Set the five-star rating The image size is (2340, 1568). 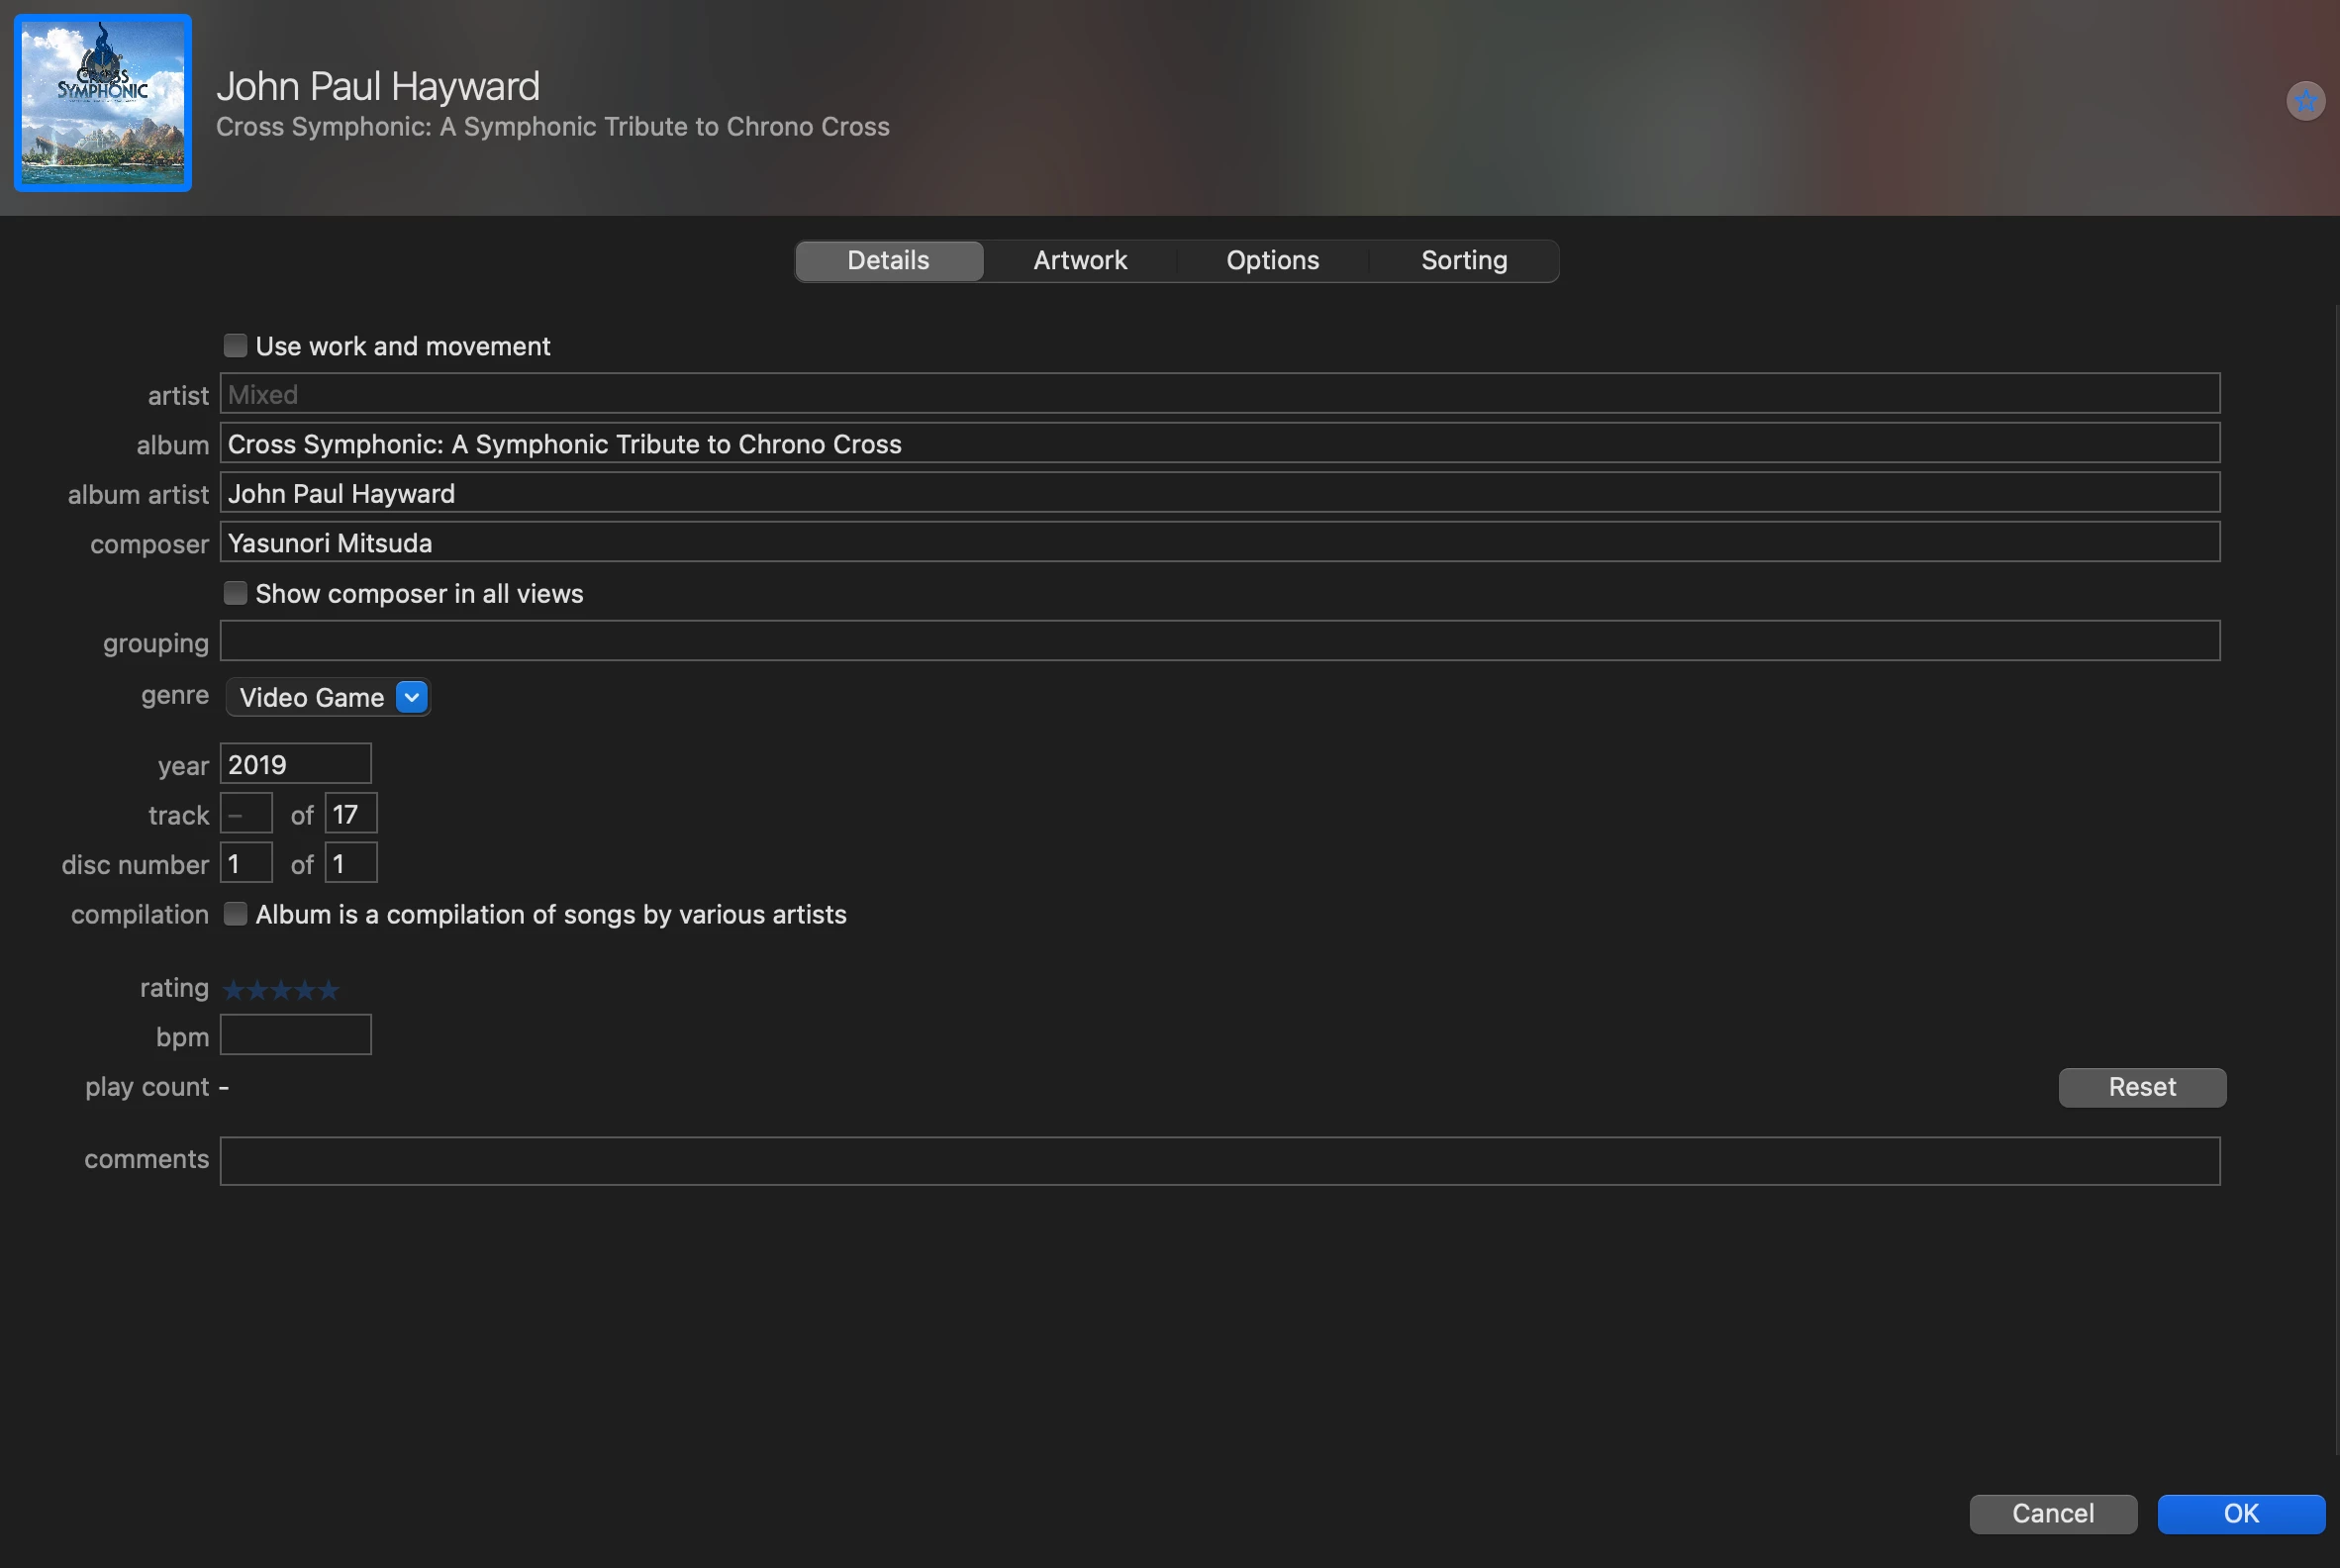click(328, 990)
